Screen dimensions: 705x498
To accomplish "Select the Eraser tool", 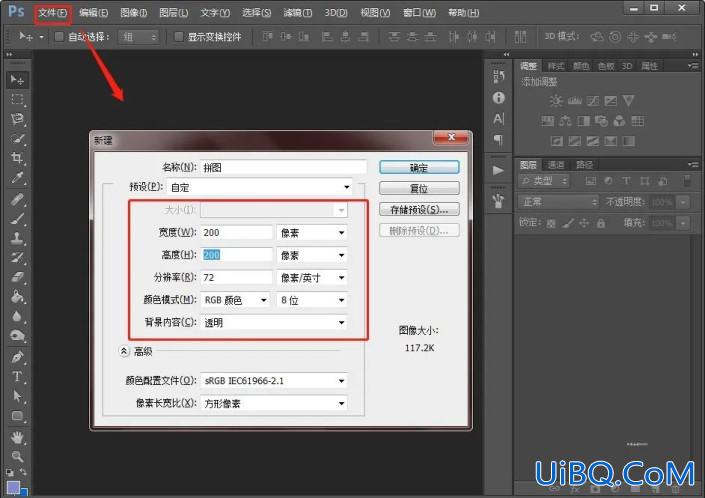I will (17, 277).
